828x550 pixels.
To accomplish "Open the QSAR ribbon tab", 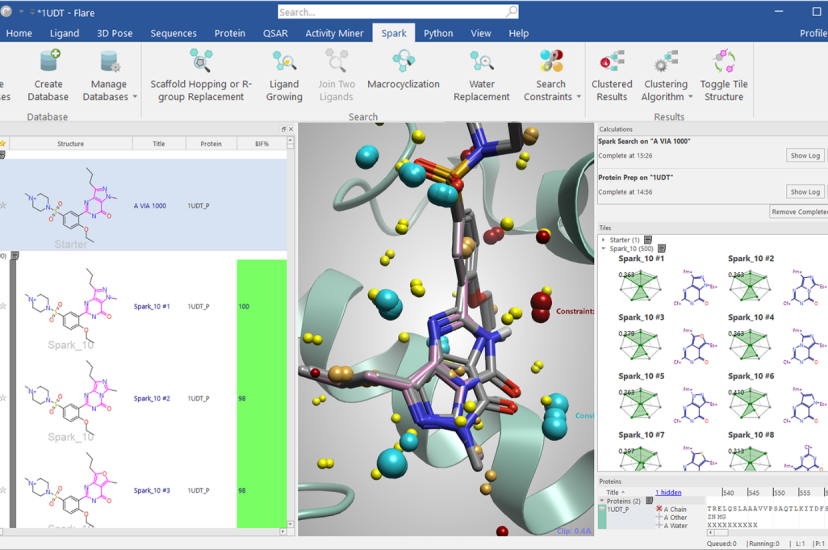I will pos(276,33).
